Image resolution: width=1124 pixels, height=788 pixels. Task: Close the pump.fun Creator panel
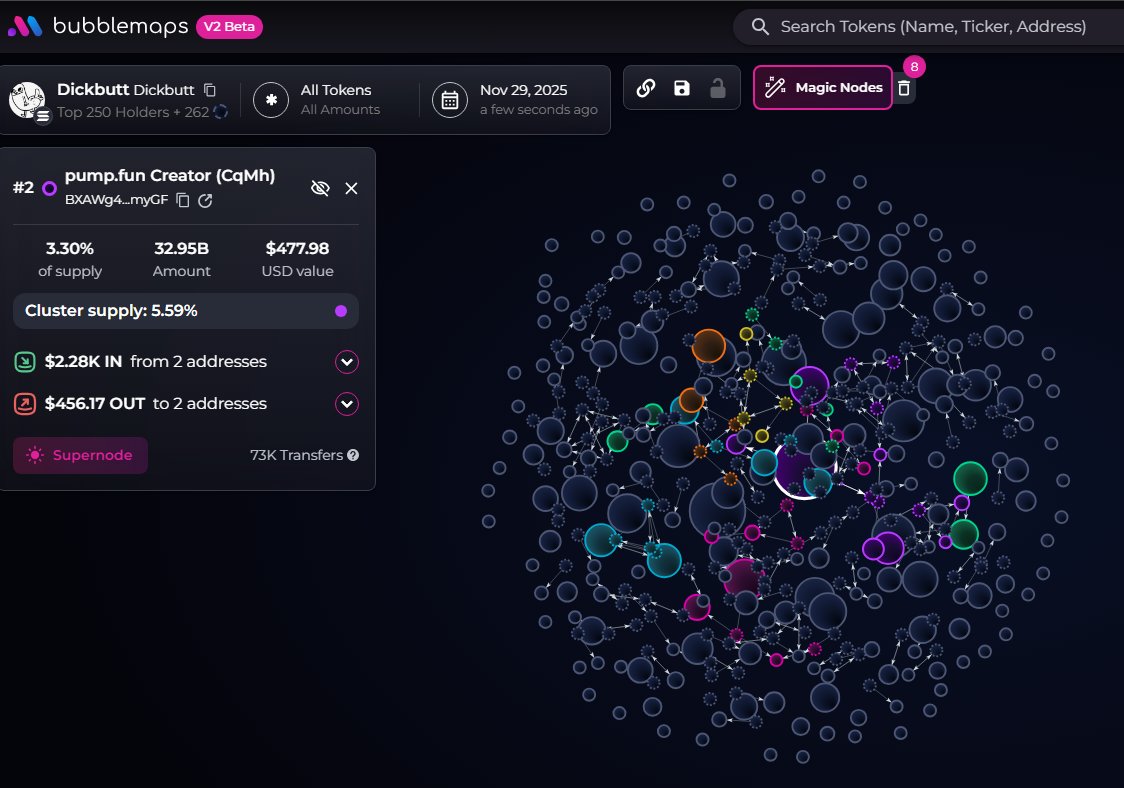[x=351, y=188]
